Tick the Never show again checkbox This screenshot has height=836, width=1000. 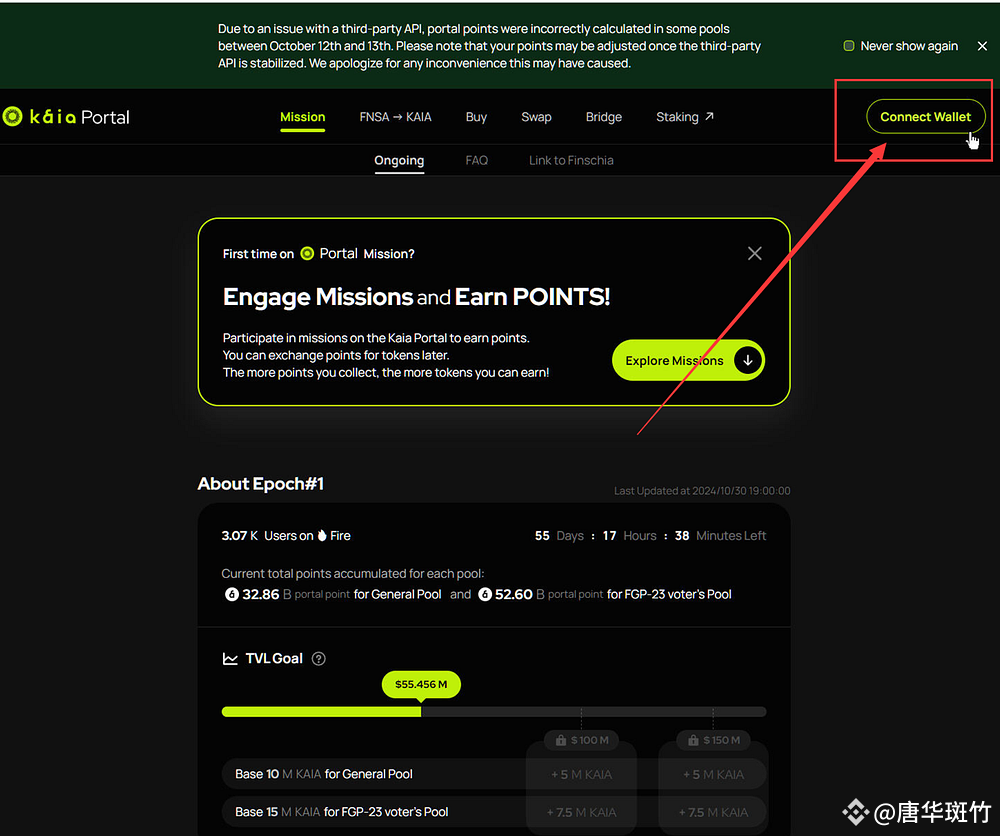coord(849,46)
